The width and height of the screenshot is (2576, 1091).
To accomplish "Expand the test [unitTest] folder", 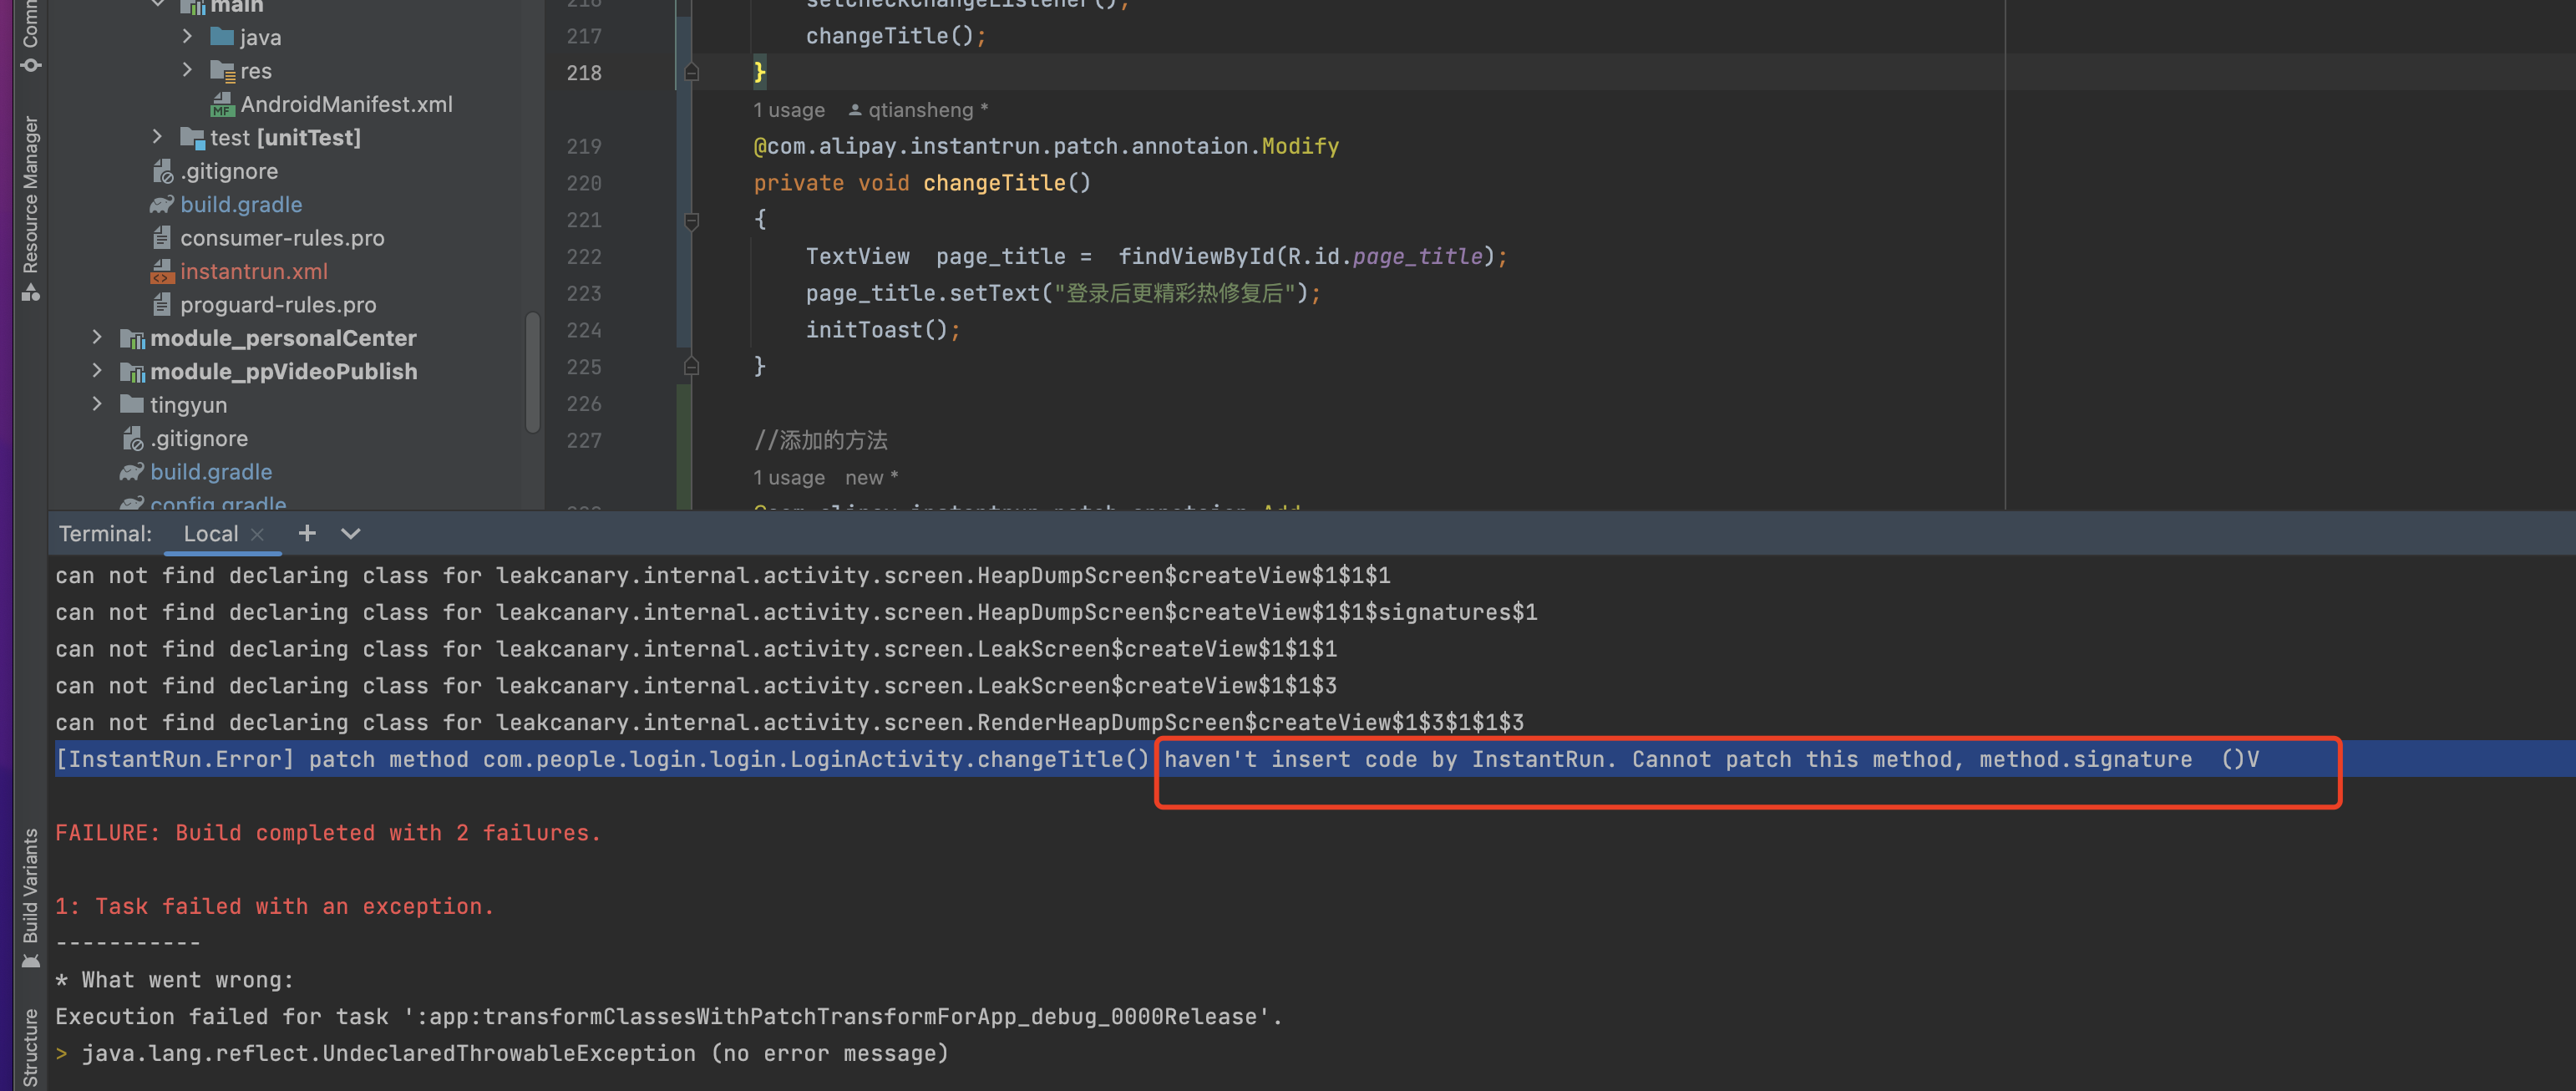I will point(157,136).
